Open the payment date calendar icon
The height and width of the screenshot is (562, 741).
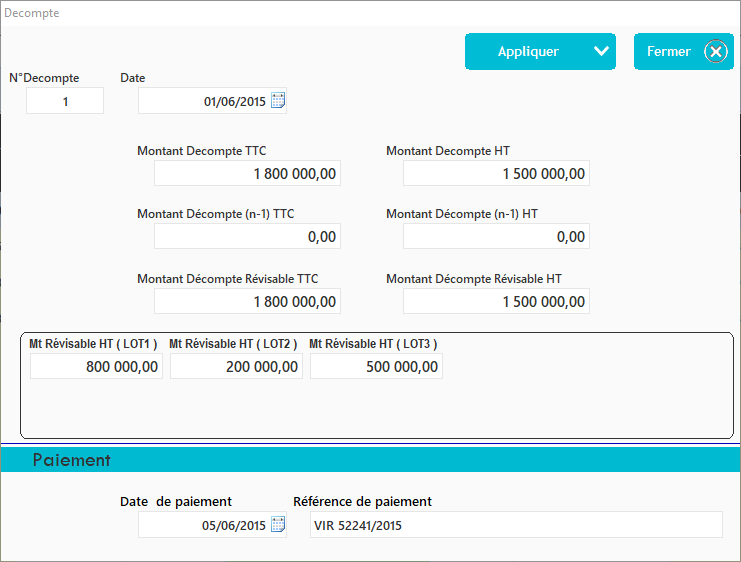278,525
